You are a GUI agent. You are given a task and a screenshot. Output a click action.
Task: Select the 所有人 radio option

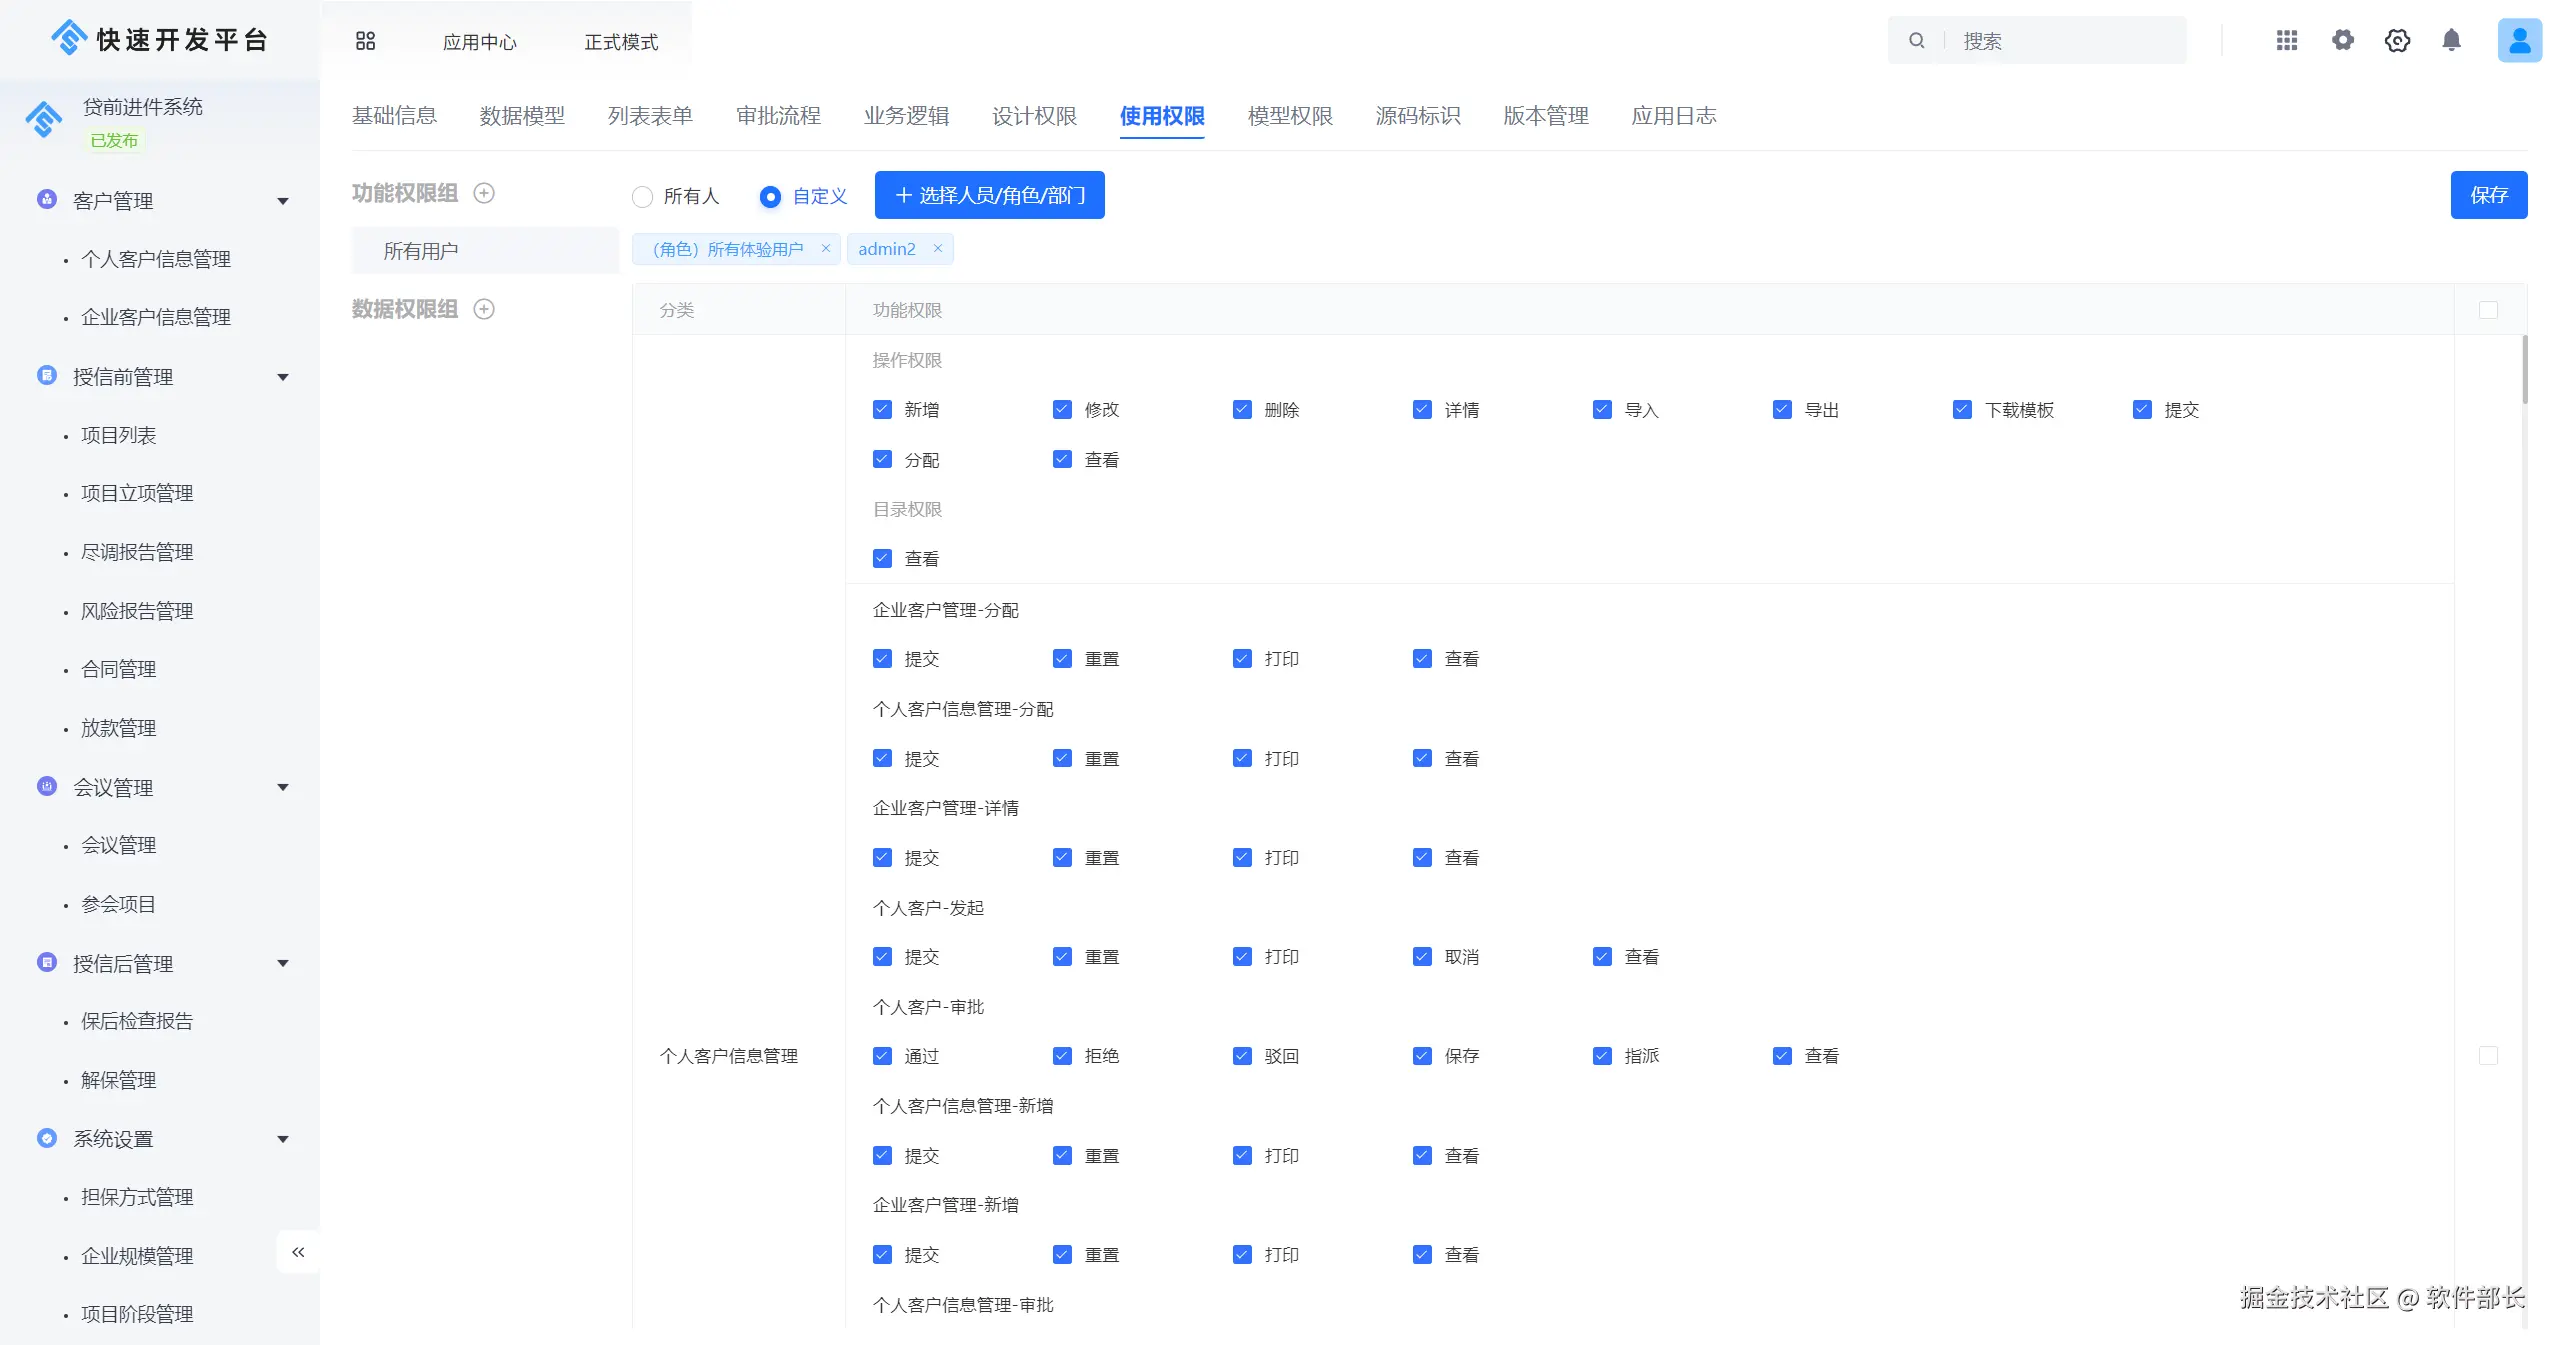point(643,196)
